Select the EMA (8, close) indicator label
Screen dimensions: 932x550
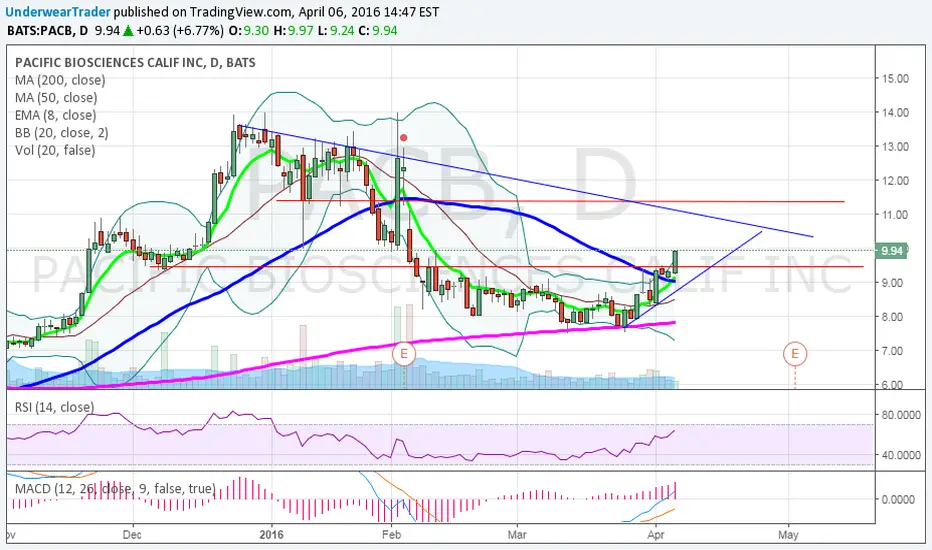click(x=55, y=115)
